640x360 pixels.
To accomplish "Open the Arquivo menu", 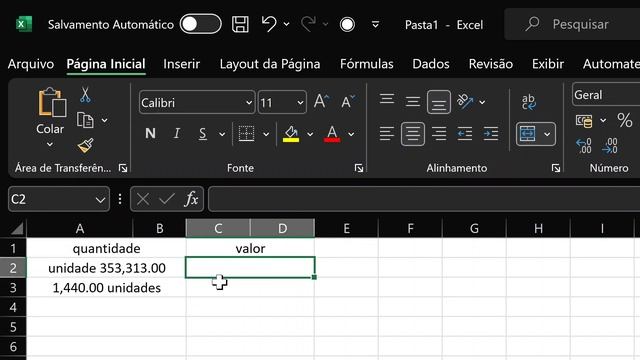I will pos(31,64).
